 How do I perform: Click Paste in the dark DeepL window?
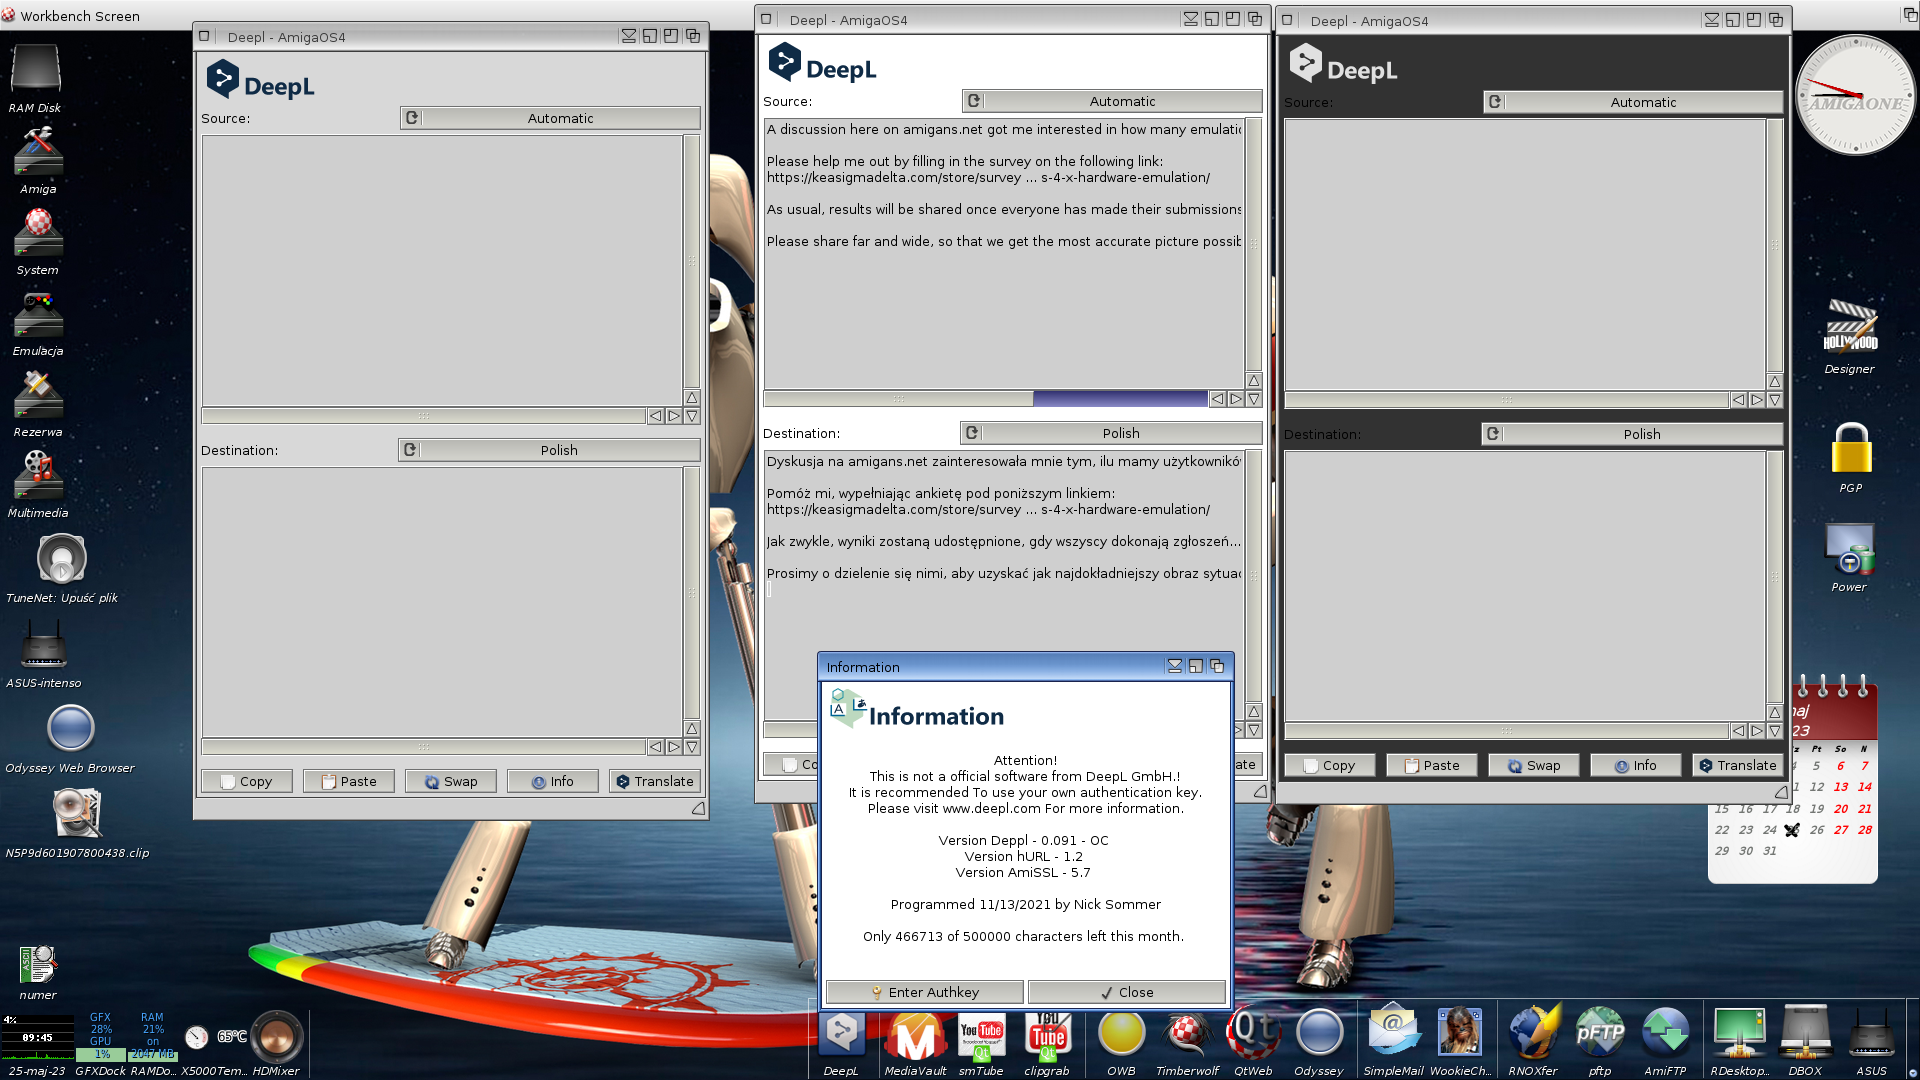coord(1432,765)
